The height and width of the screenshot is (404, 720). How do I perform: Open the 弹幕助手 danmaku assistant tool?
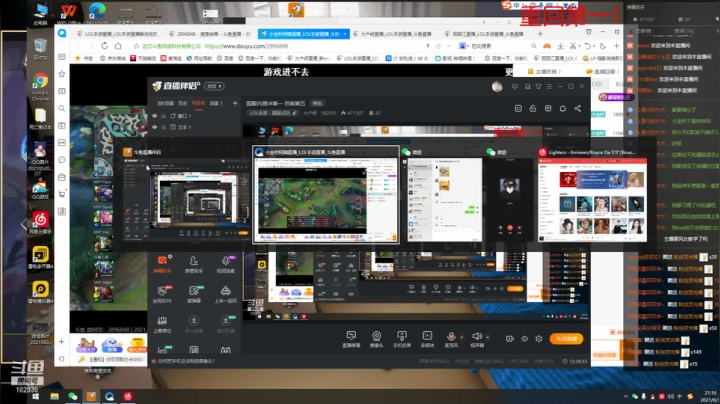pyautogui.click(x=162, y=264)
